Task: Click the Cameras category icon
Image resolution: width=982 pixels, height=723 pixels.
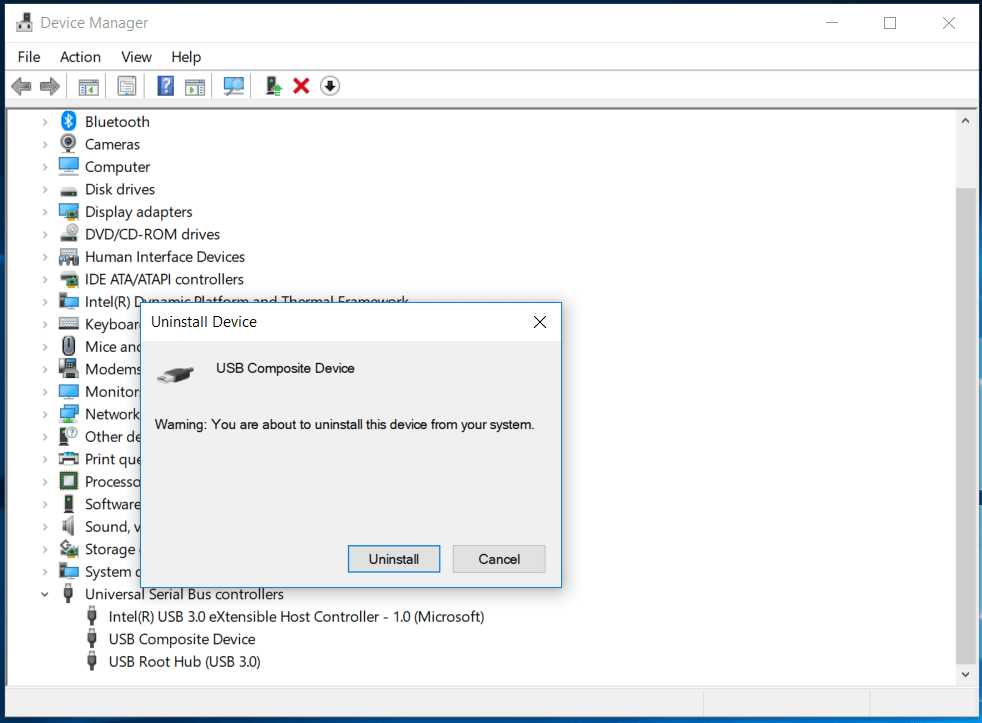Action: tap(68, 144)
